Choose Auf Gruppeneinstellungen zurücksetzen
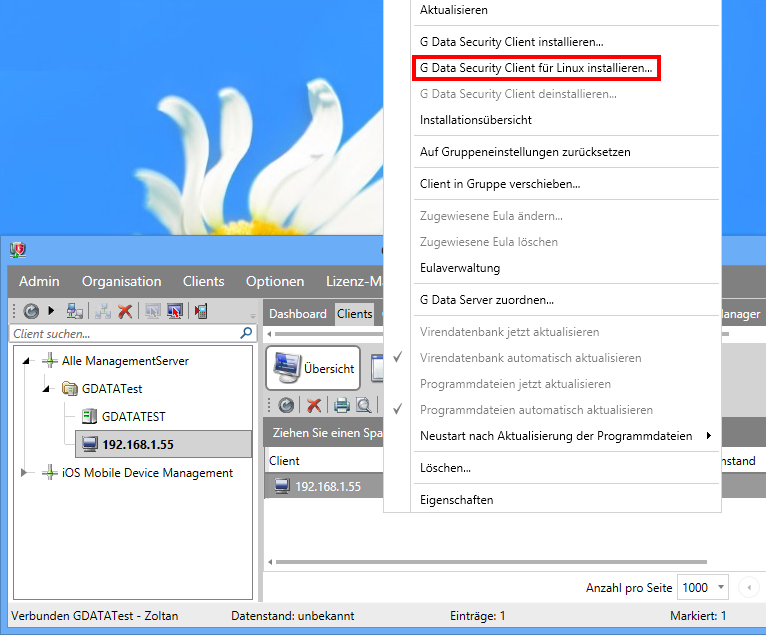766x635 pixels. pos(525,152)
